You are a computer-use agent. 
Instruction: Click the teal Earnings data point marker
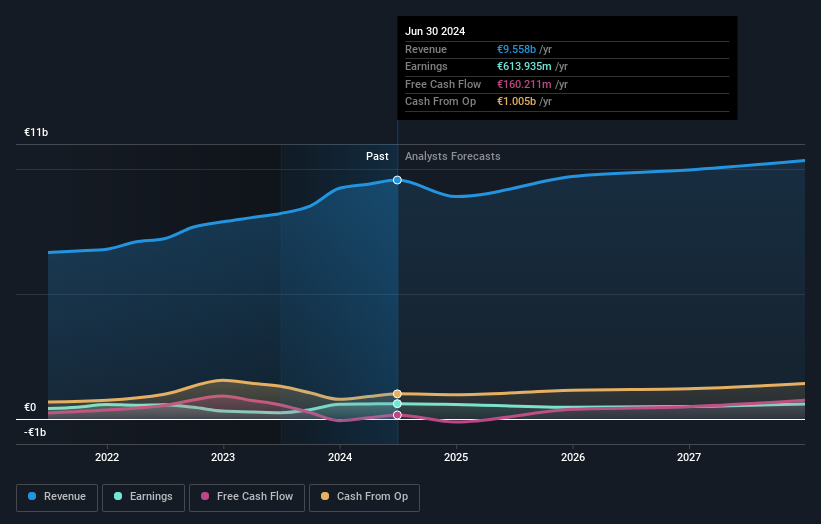pos(397,404)
